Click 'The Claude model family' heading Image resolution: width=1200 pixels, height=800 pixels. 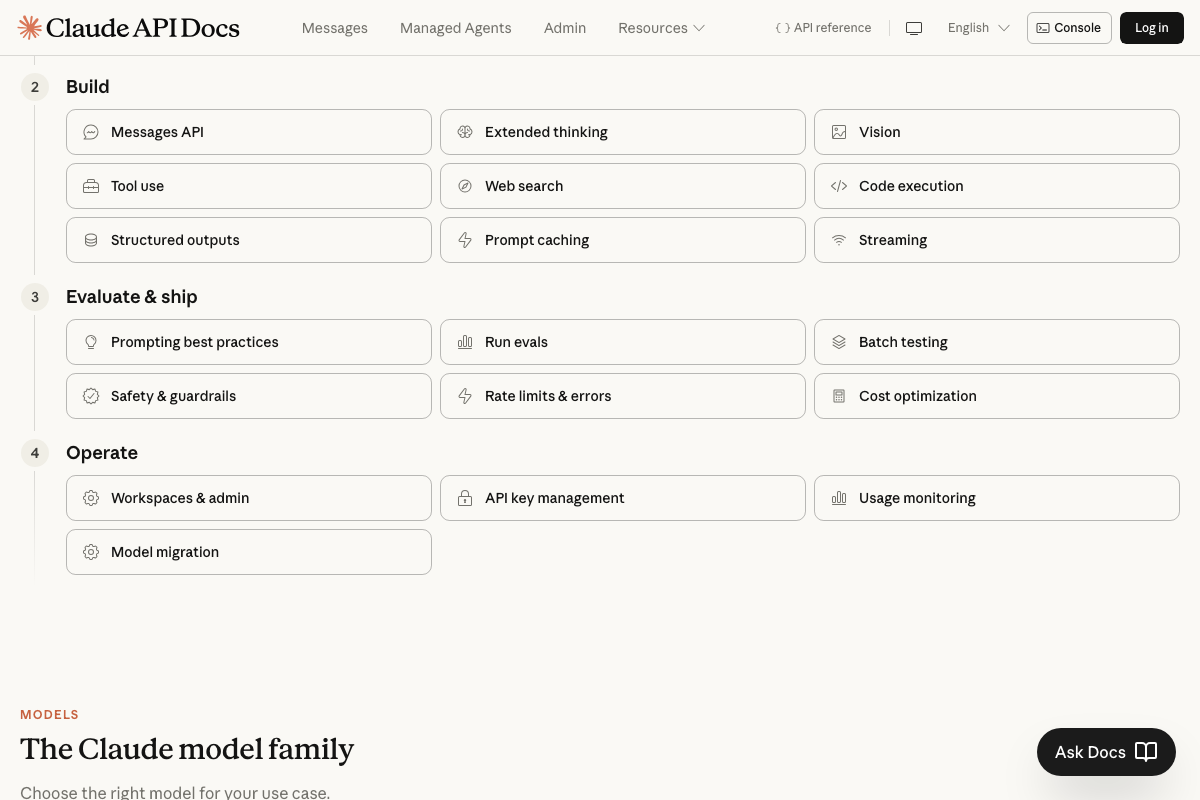tap(187, 749)
